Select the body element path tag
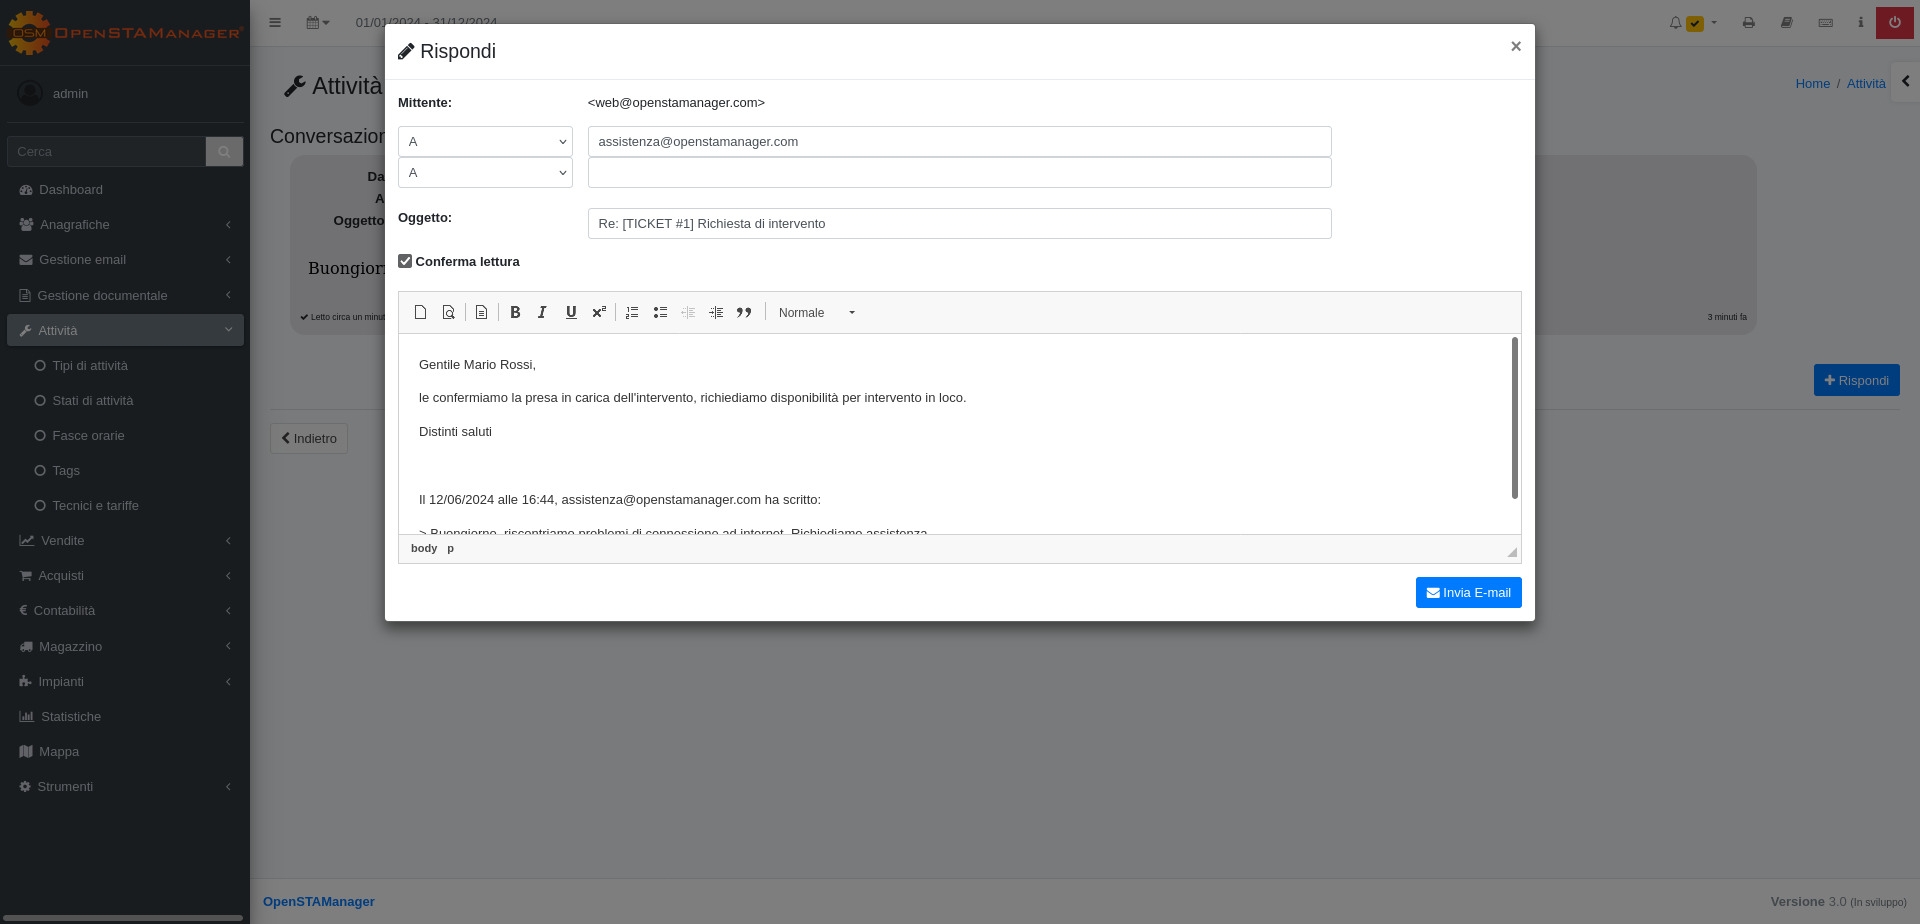The image size is (1920, 924). point(424,549)
